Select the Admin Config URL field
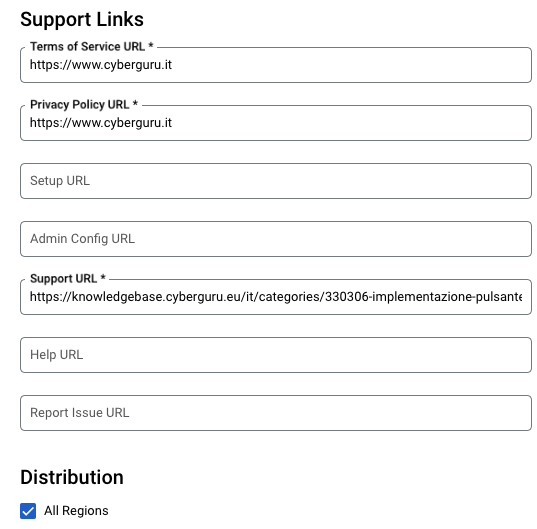Image resolution: width=537 pixels, height=529 pixels. pyautogui.click(x=276, y=239)
